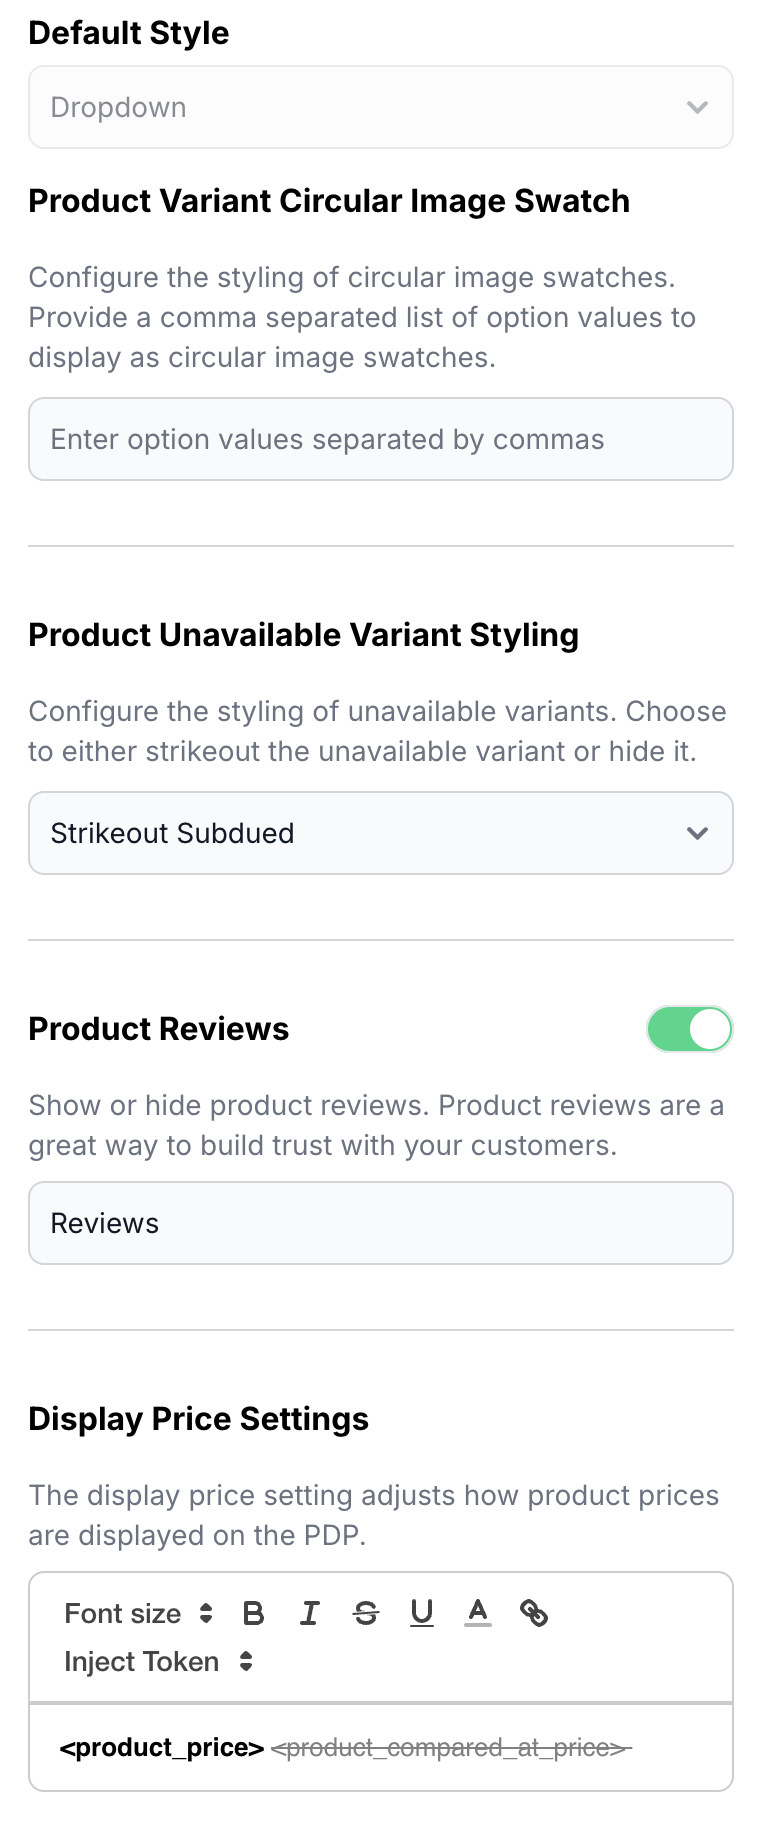This screenshot has height=1828, width=758.
Task: Click the struck-through product_compared_at_price token
Action: coord(451,1748)
